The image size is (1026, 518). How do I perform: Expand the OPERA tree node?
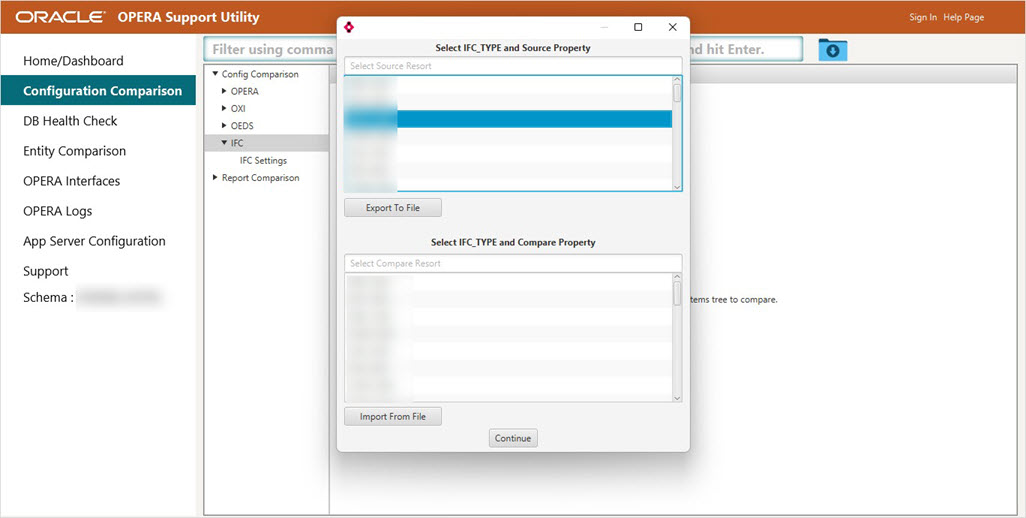pyautogui.click(x=224, y=91)
